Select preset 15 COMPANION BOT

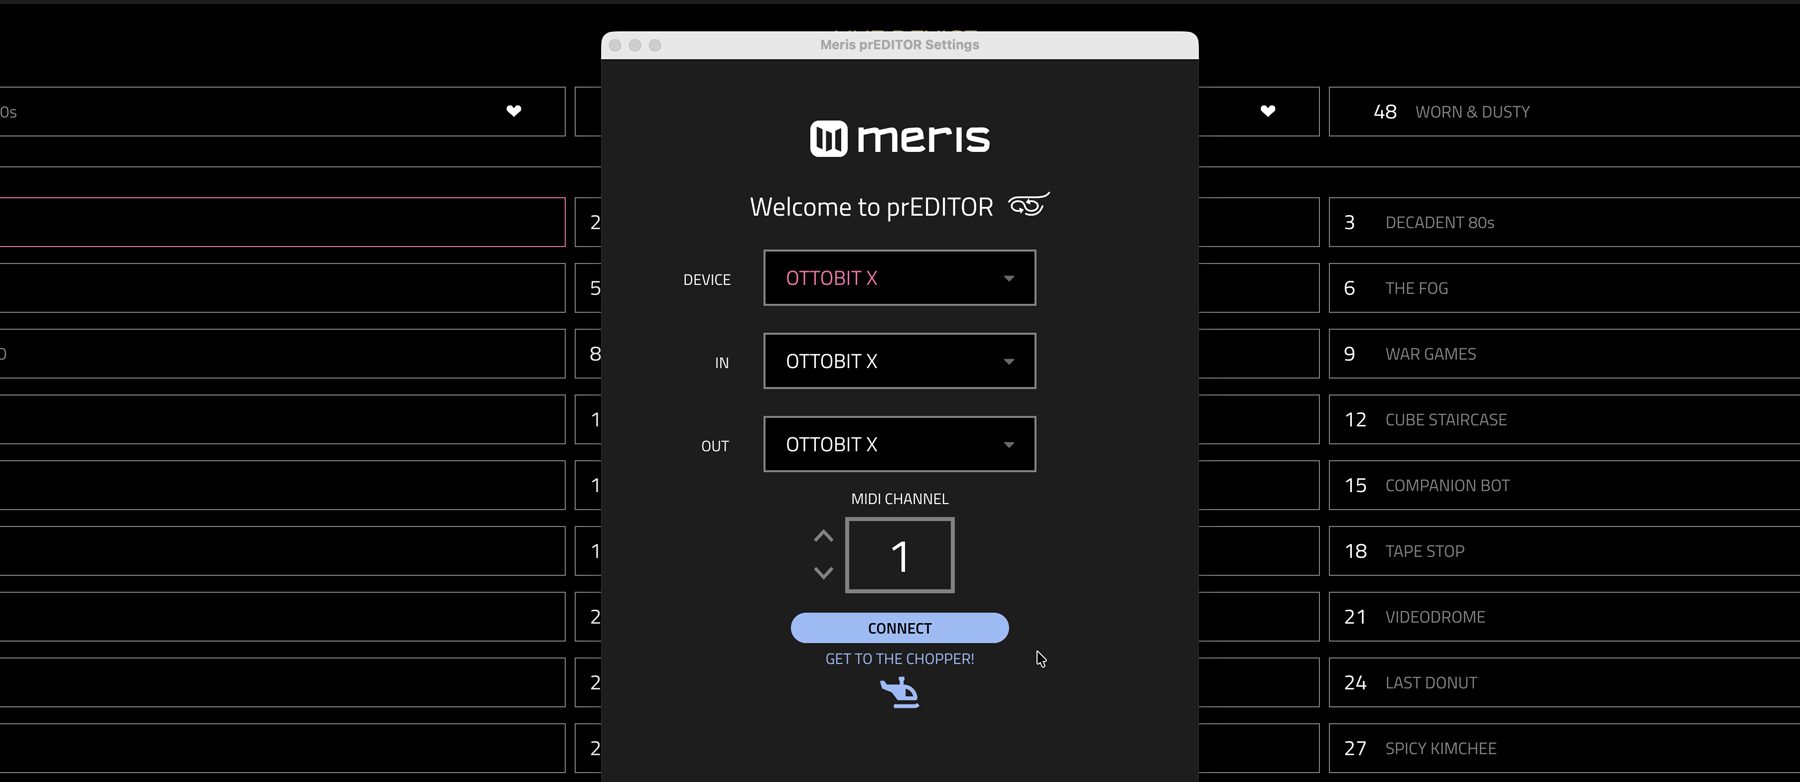(1564, 485)
